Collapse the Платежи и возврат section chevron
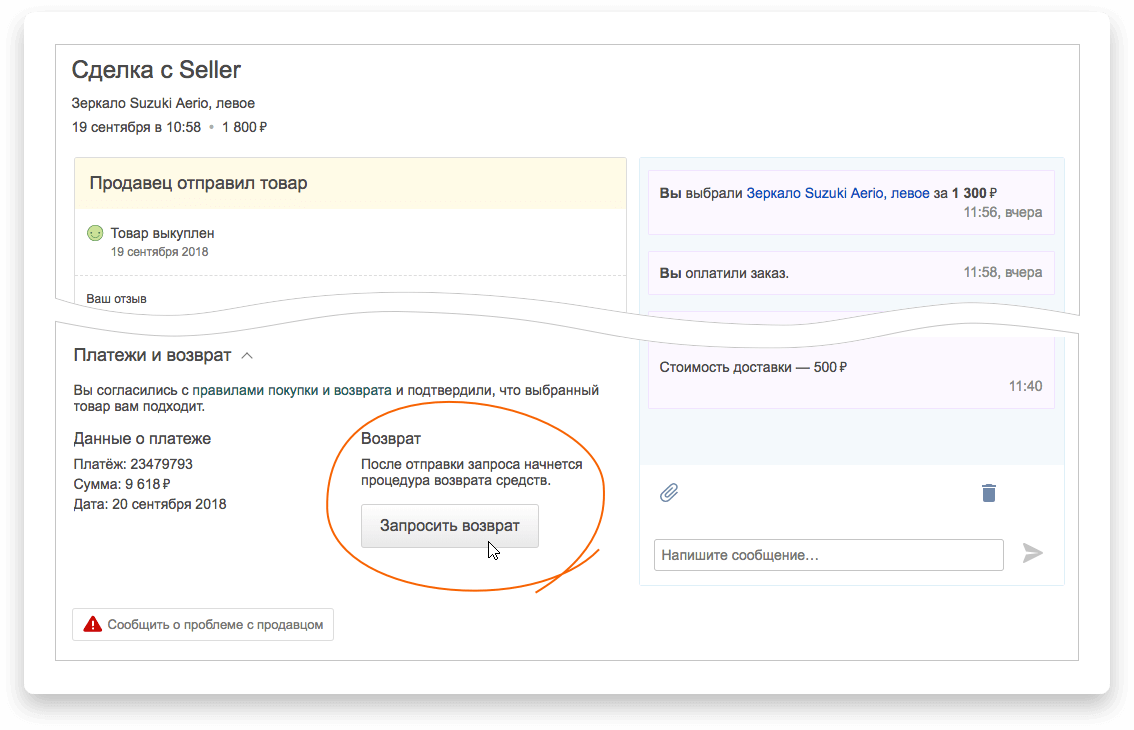1134x730 pixels. (x=247, y=355)
